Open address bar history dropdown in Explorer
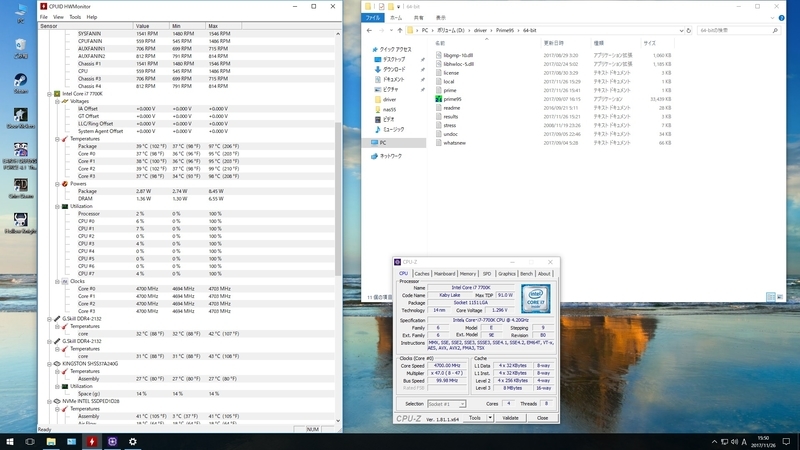This screenshot has width=800, height=450. pyautogui.click(x=681, y=31)
